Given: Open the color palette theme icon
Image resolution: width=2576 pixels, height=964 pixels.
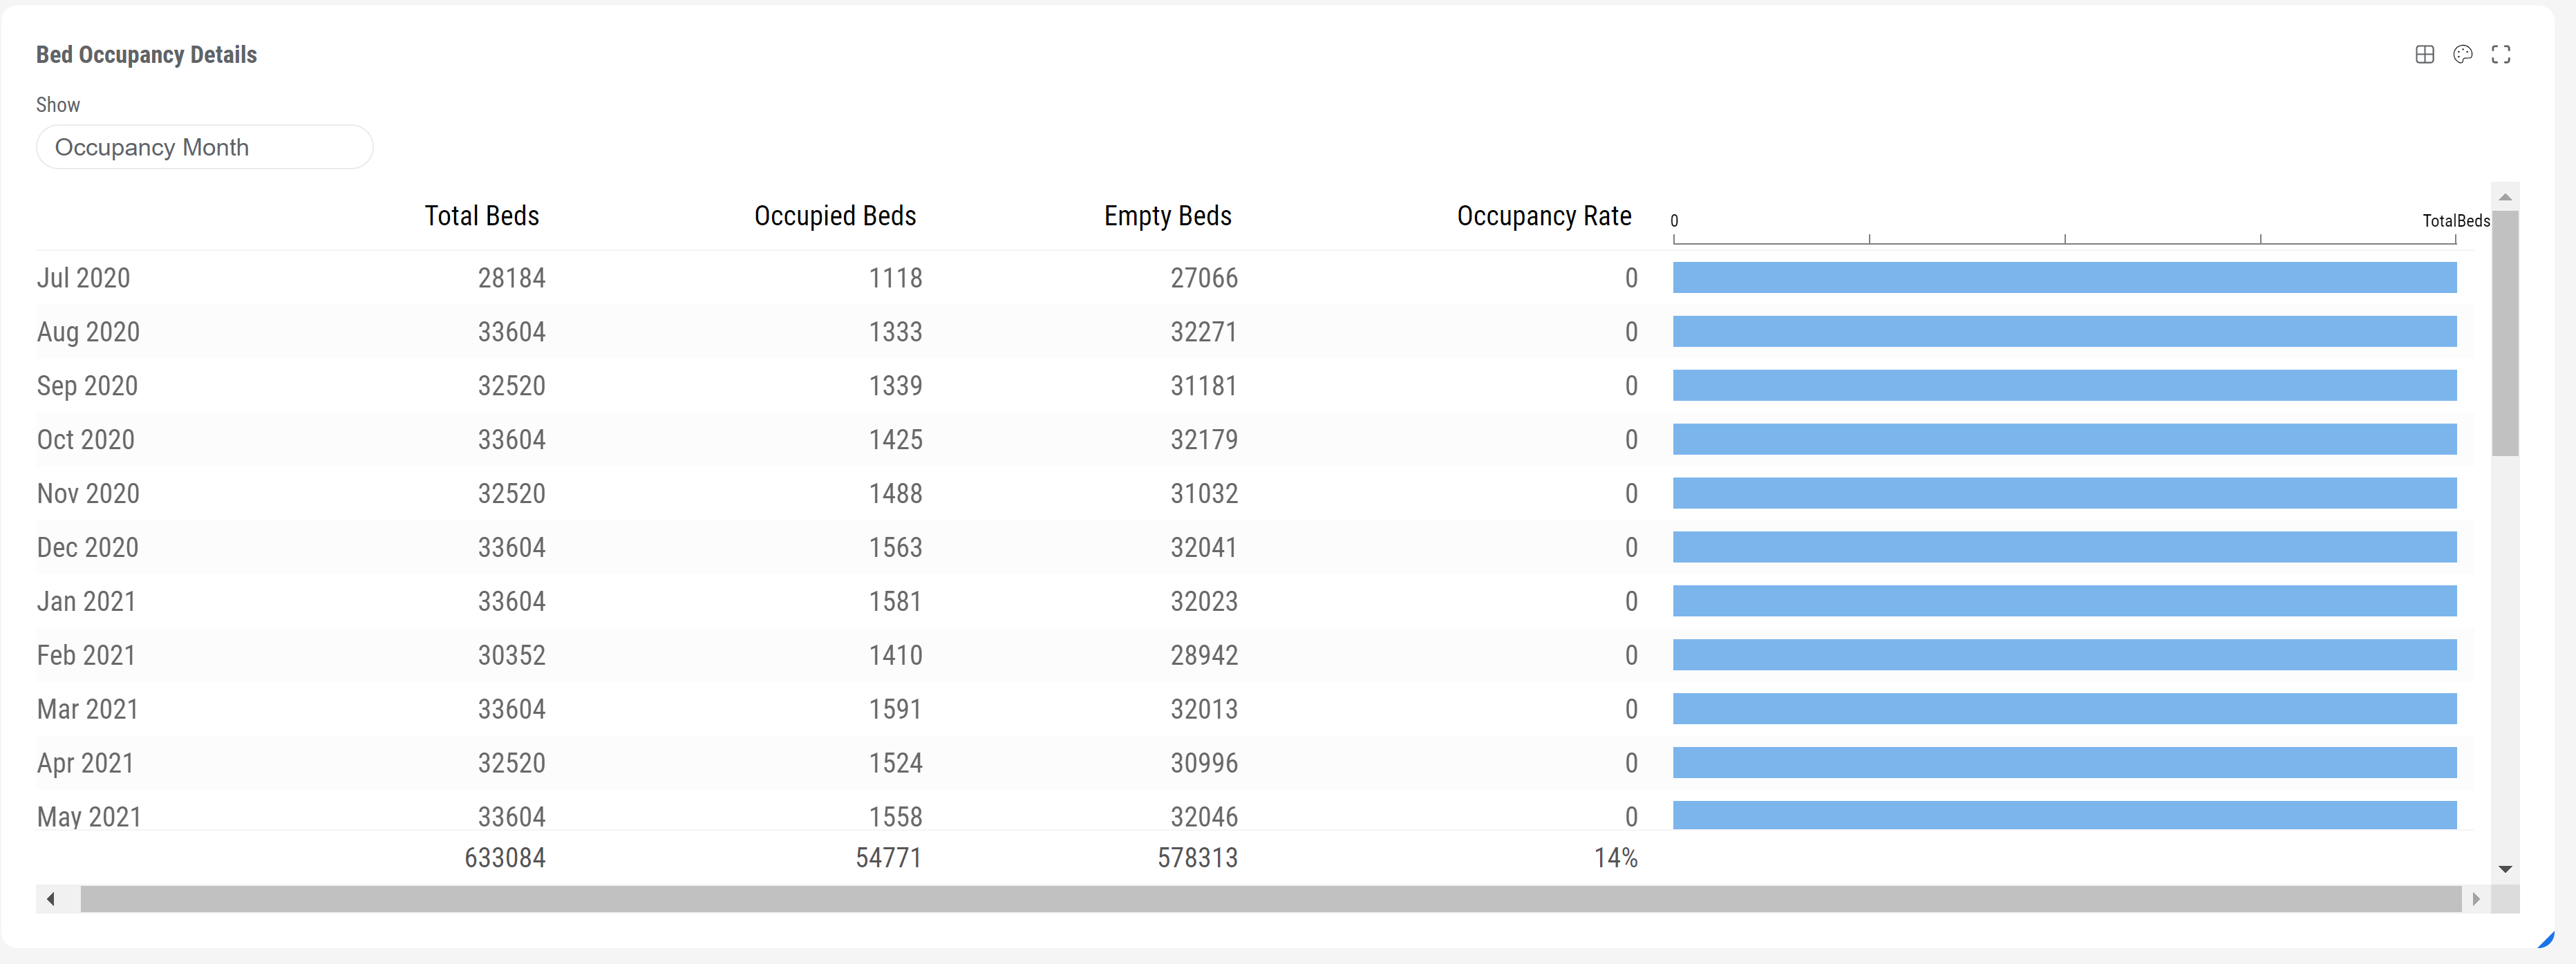Looking at the screenshot, I should [x=2462, y=54].
